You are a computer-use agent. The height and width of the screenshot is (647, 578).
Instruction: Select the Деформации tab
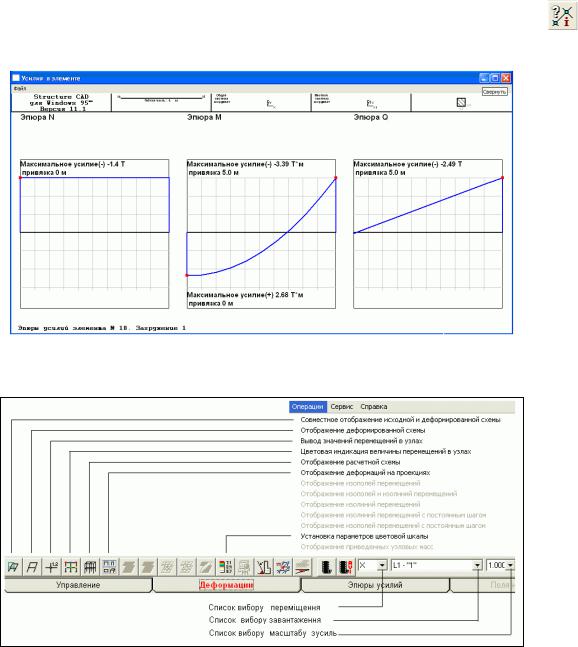tap(226, 585)
